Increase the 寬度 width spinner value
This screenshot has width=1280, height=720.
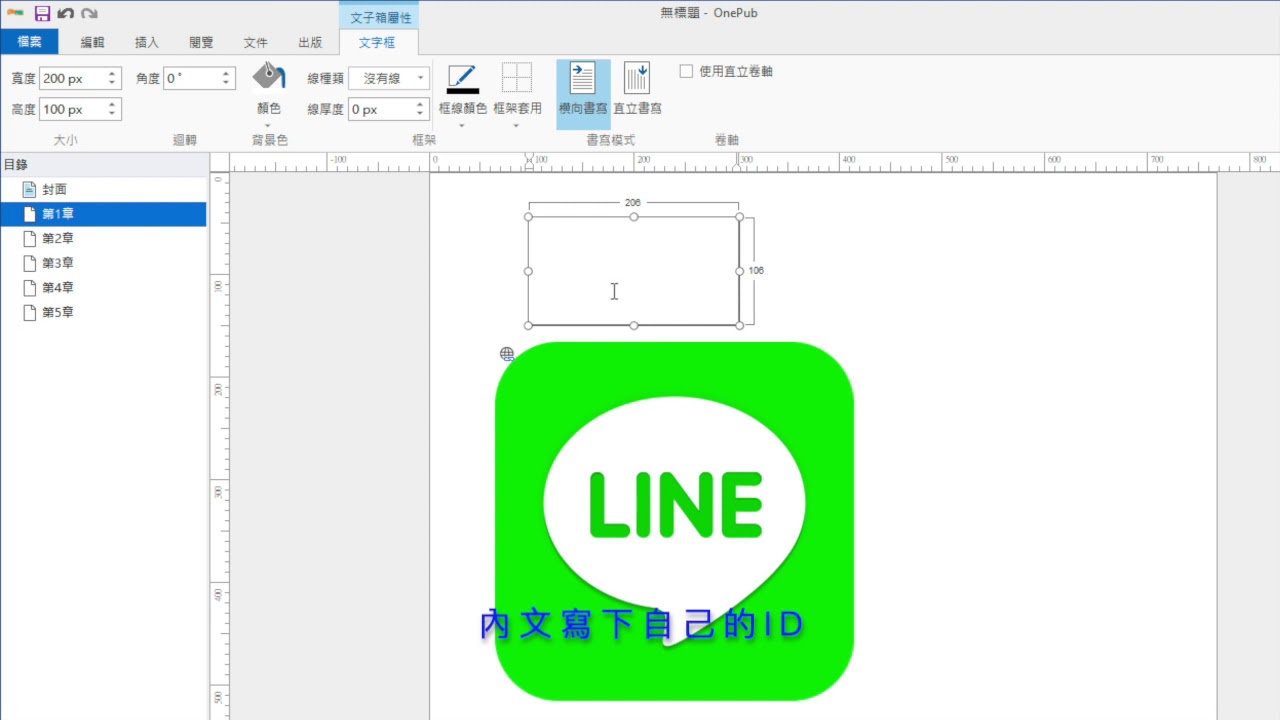click(x=112, y=73)
